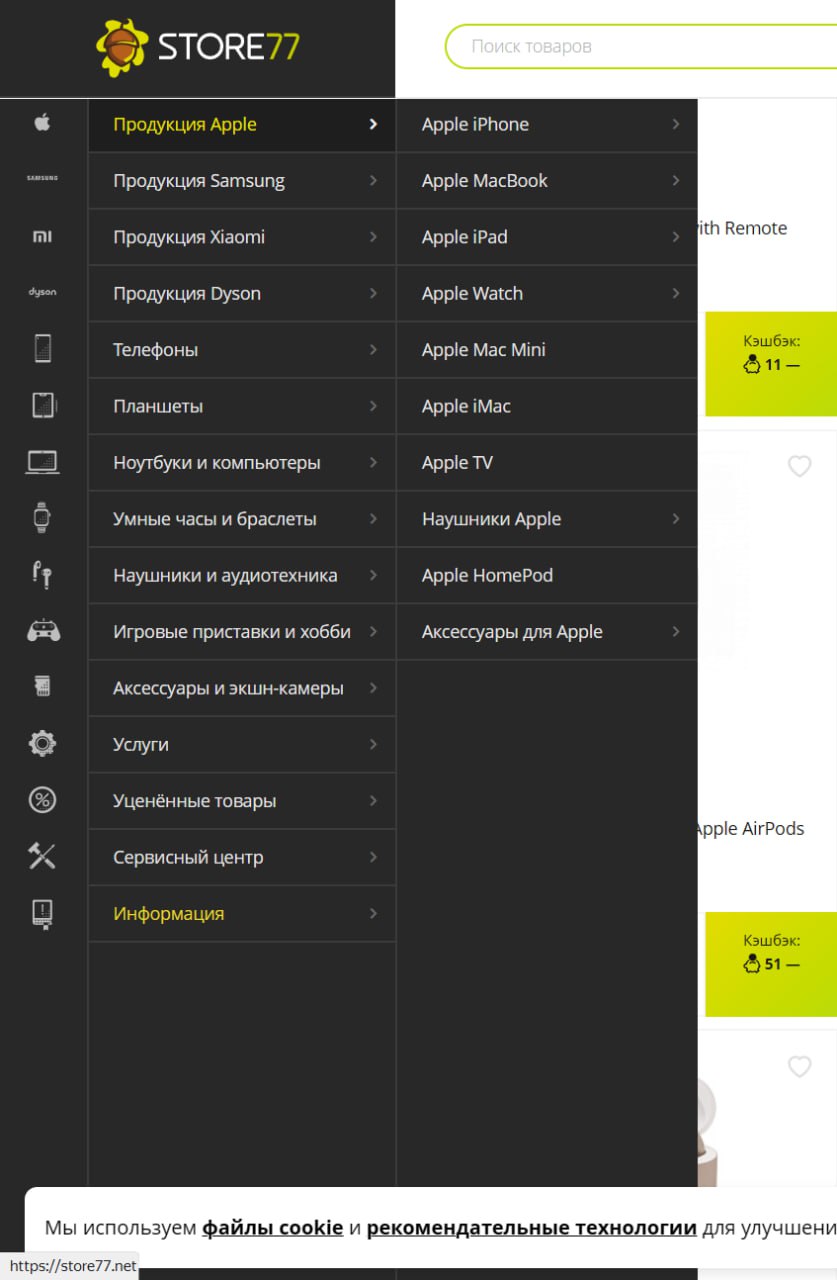Go to Apple Mac Mini
Viewport: 837px width, 1280px height.
547,350
